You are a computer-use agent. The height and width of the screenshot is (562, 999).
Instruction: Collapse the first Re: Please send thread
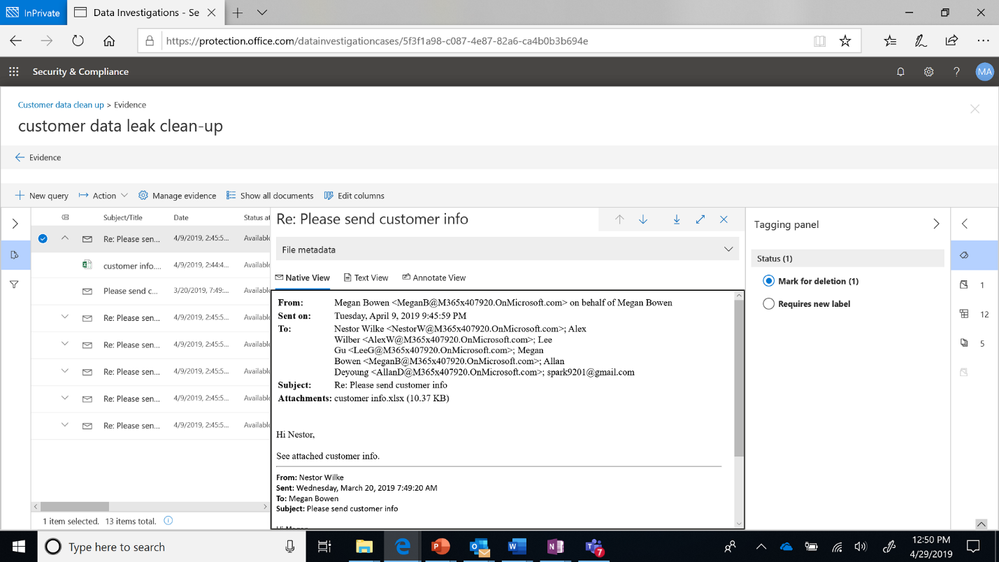coord(65,238)
